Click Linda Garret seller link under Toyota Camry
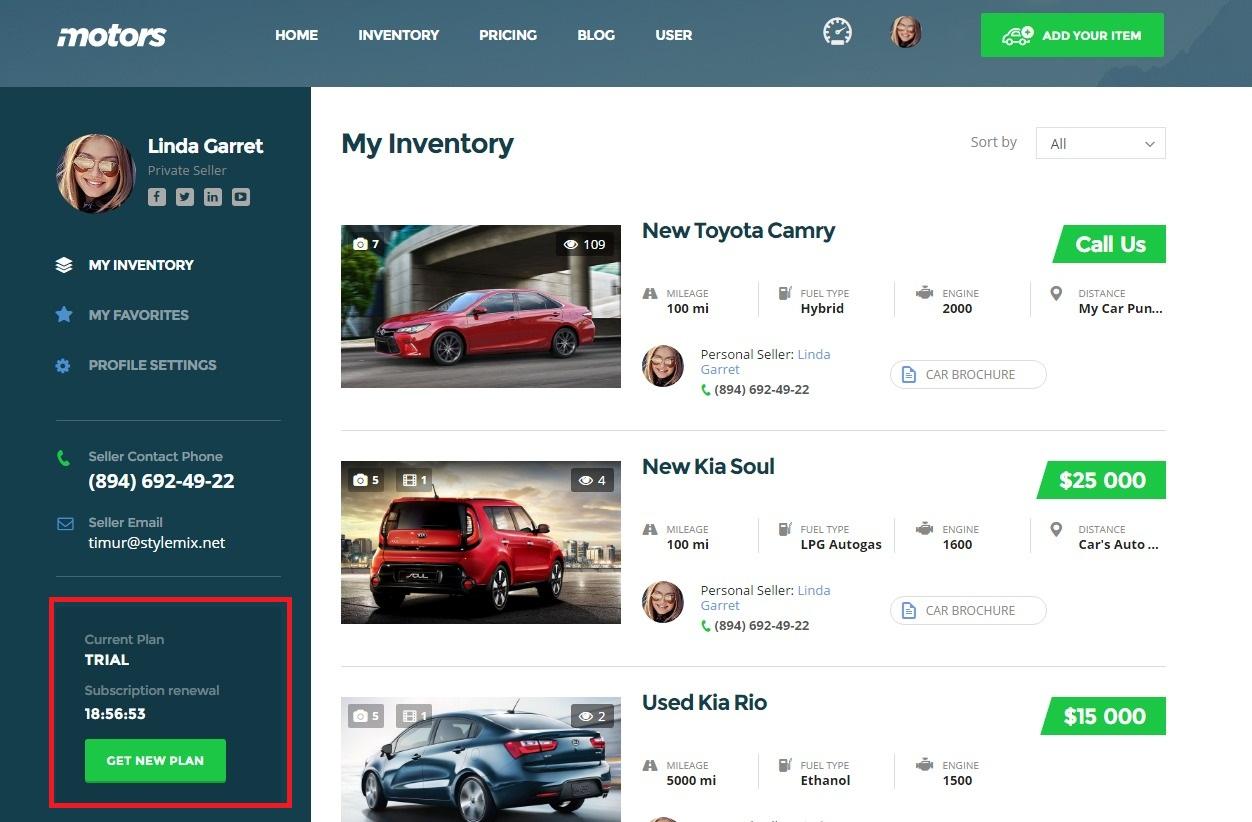Screen dimensions: 1252x822 click(x=765, y=362)
